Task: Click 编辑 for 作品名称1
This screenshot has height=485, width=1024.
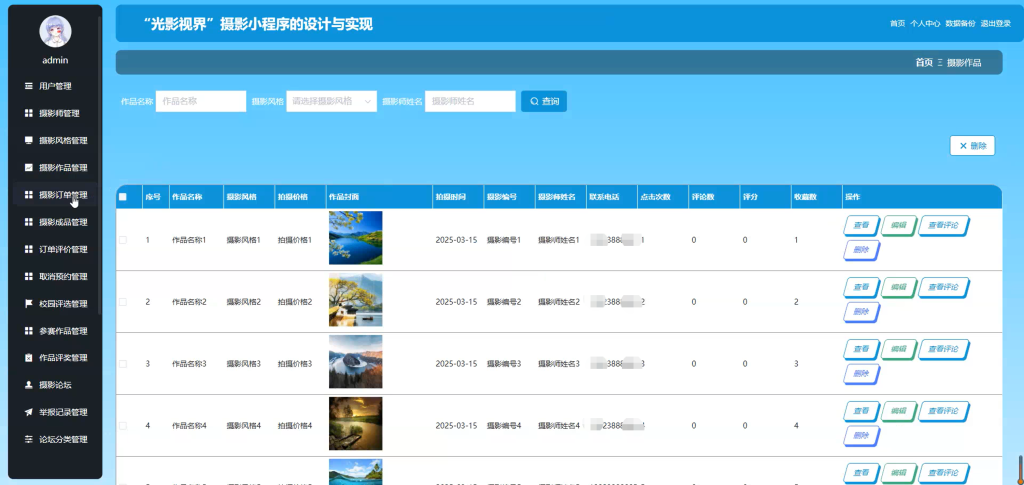Action: tap(898, 226)
